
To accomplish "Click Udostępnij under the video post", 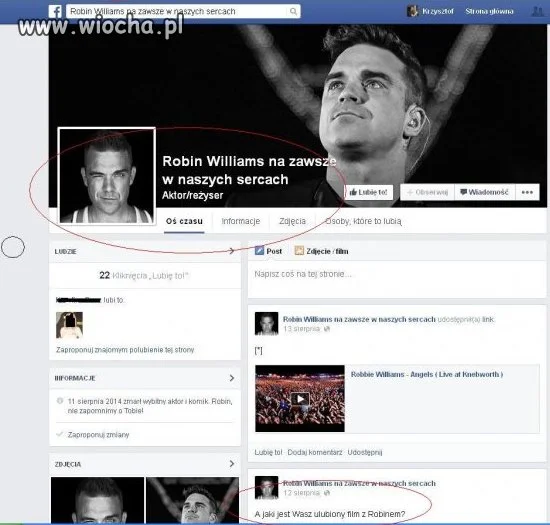I will tap(365, 452).
